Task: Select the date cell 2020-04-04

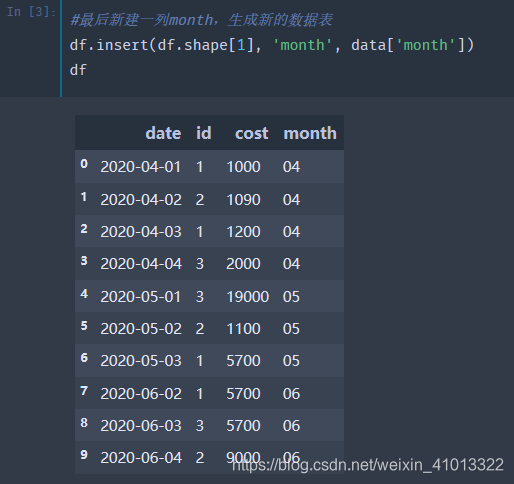Action: [141, 264]
